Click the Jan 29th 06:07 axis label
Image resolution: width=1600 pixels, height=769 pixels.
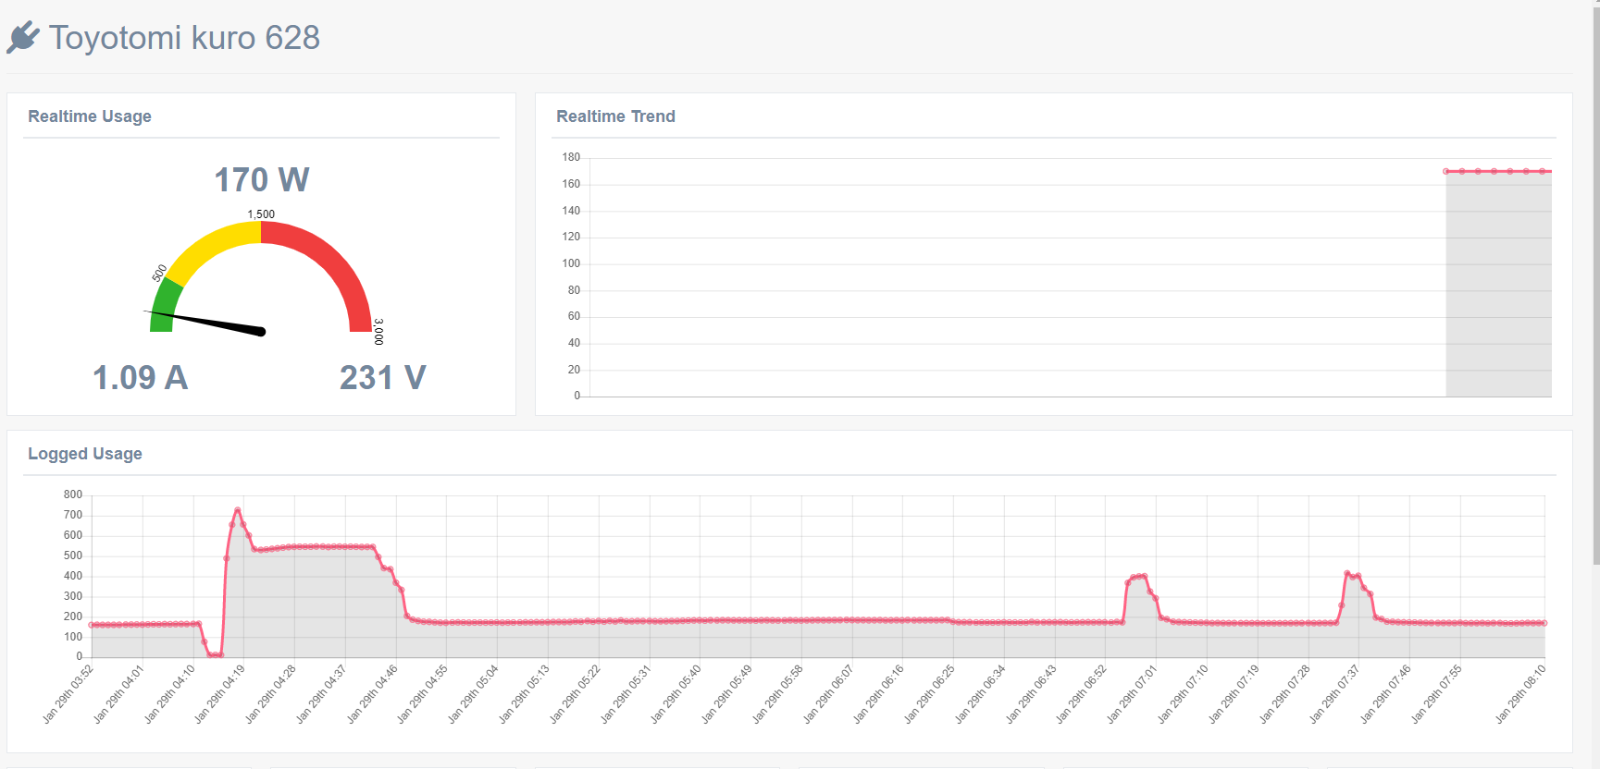click(828, 694)
